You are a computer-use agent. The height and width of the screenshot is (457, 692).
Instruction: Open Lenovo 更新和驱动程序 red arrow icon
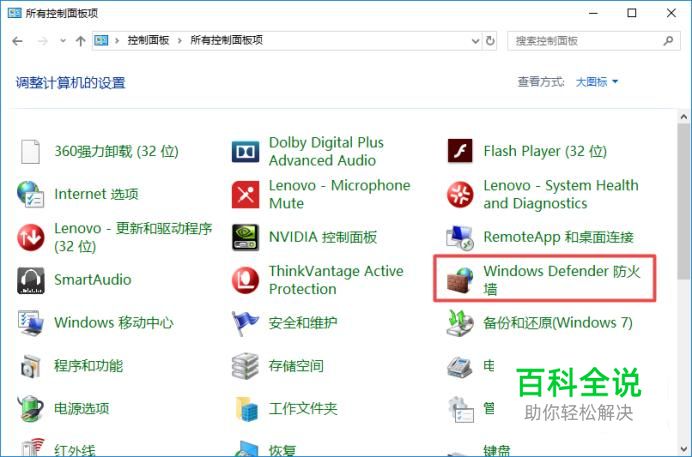[x=30, y=237]
